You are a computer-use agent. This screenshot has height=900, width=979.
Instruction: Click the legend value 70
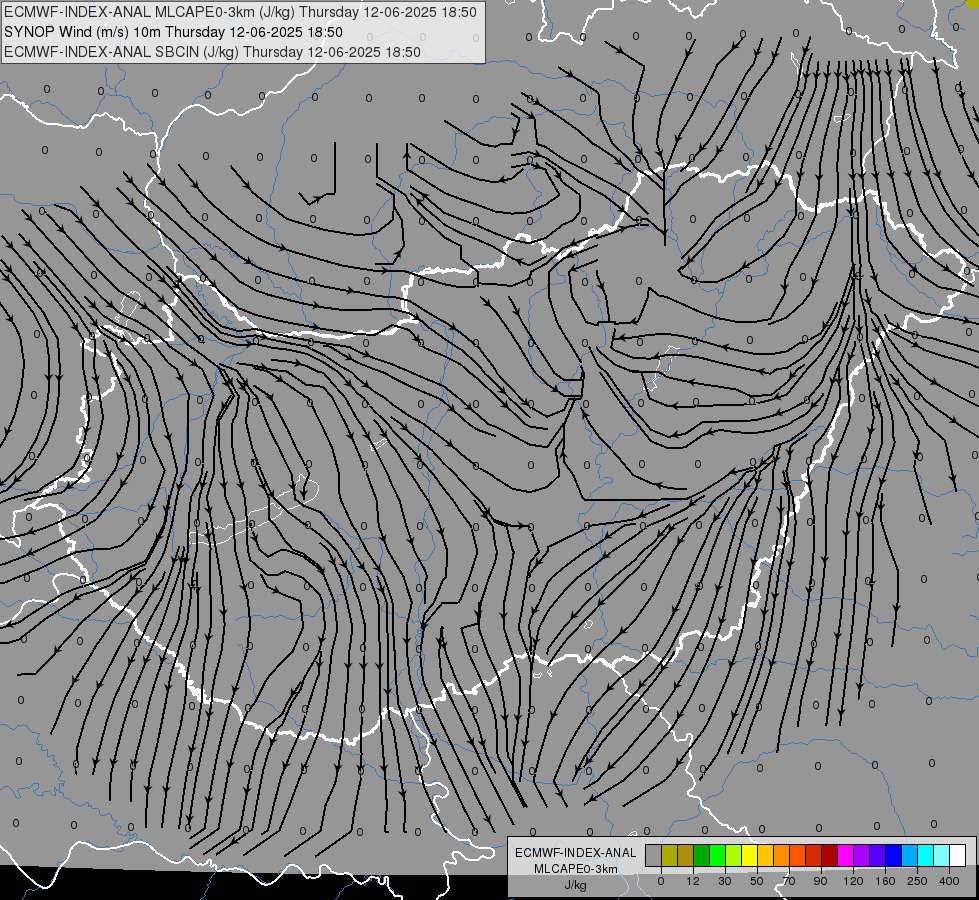tap(789, 881)
